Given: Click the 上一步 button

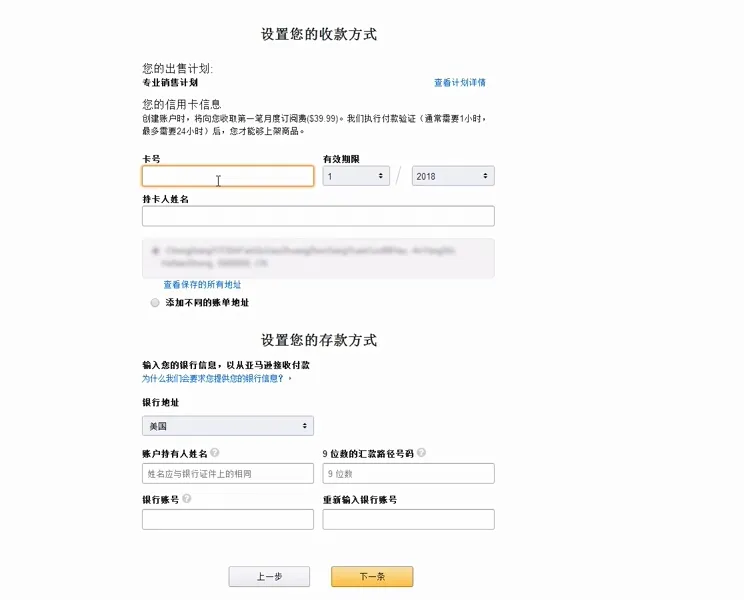Looking at the screenshot, I should (x=269, y=576).
